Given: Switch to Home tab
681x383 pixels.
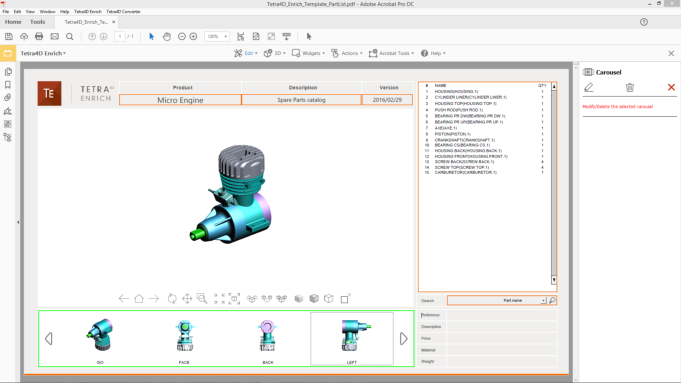Looking at the screenshot, I should tap(13, 22).
